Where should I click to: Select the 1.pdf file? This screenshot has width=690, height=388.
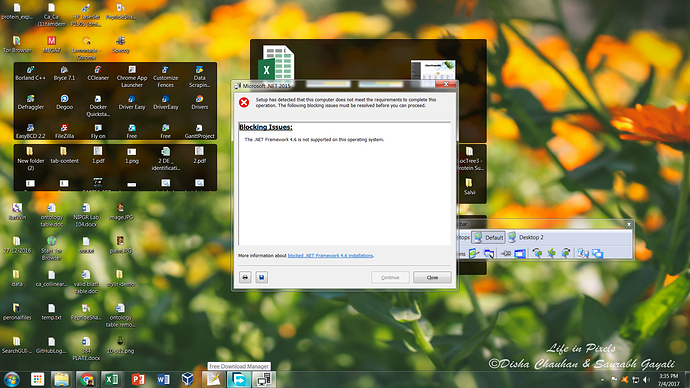[x=98, y=156]
